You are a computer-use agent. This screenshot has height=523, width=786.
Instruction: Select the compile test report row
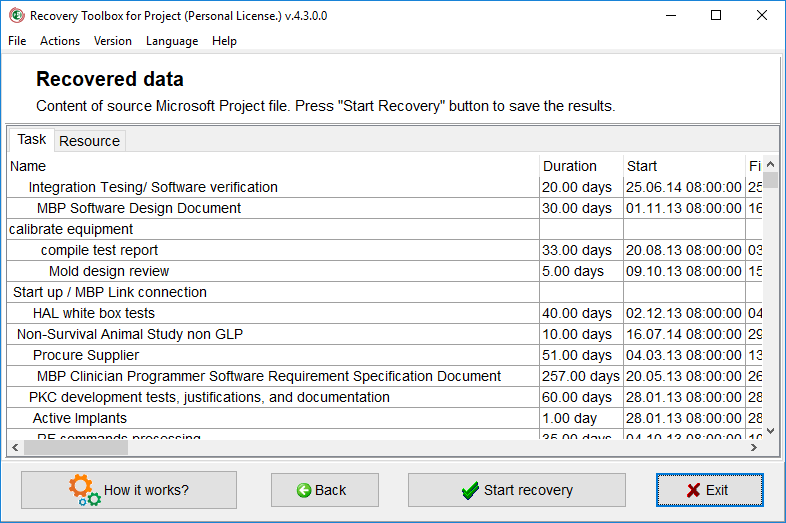[384, 250]
